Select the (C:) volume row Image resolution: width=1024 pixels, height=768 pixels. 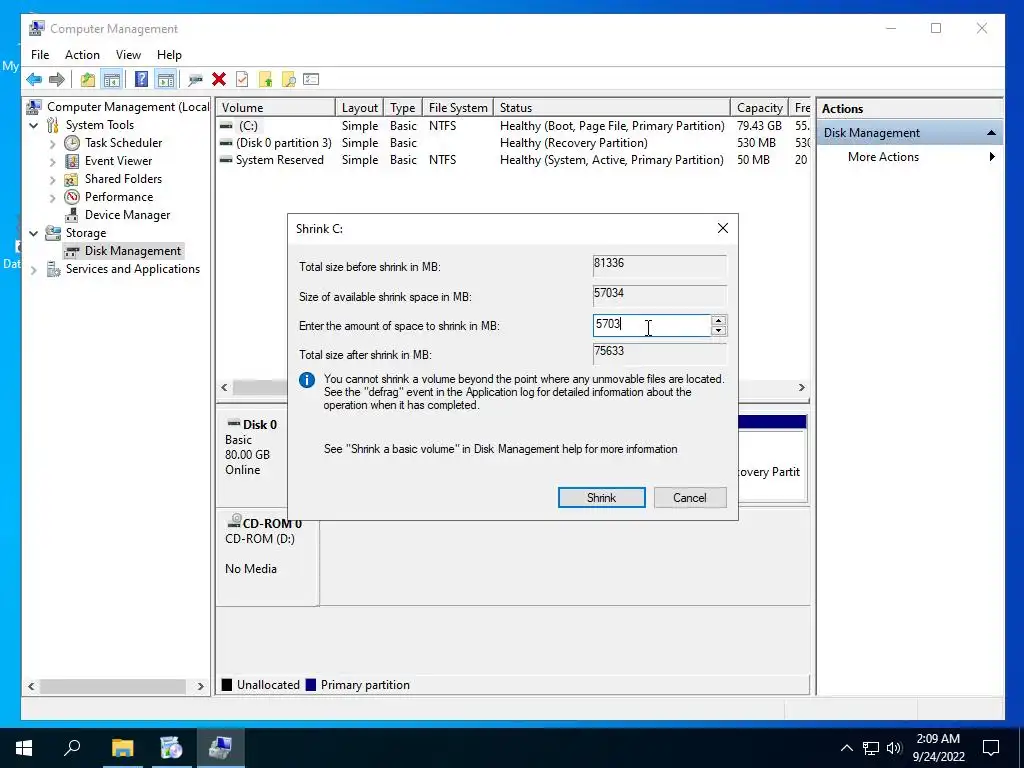tap(513, 125)
